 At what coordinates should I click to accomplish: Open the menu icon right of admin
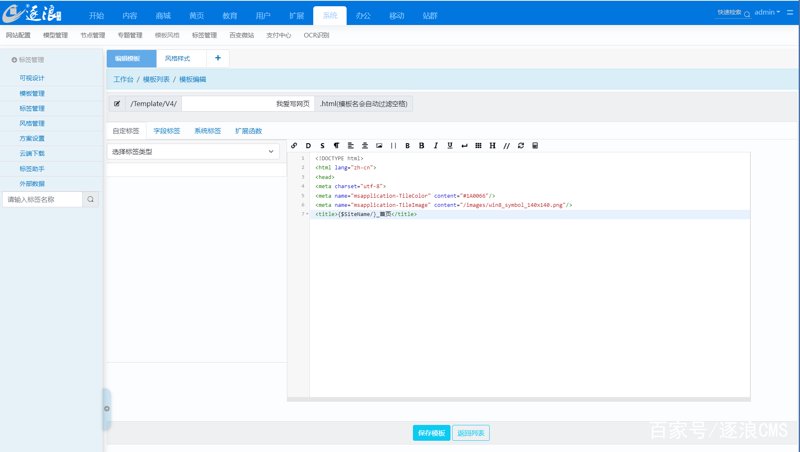[790, 12]
